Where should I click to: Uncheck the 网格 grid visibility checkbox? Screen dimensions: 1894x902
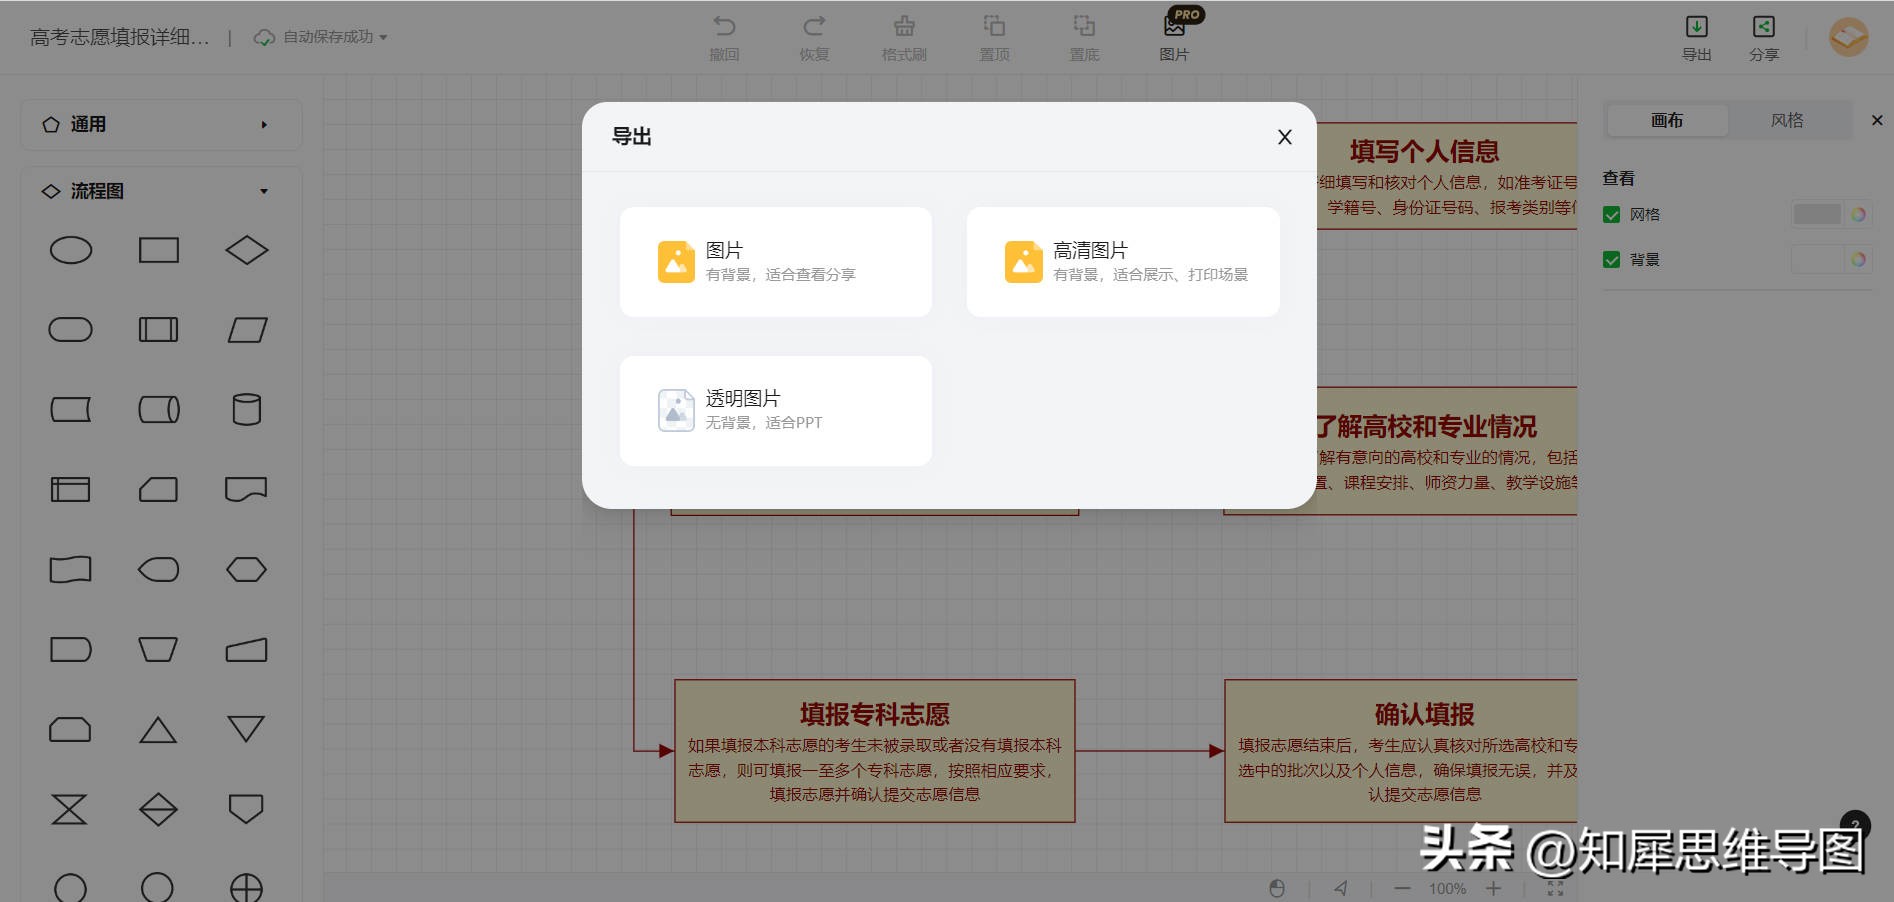1611,214
